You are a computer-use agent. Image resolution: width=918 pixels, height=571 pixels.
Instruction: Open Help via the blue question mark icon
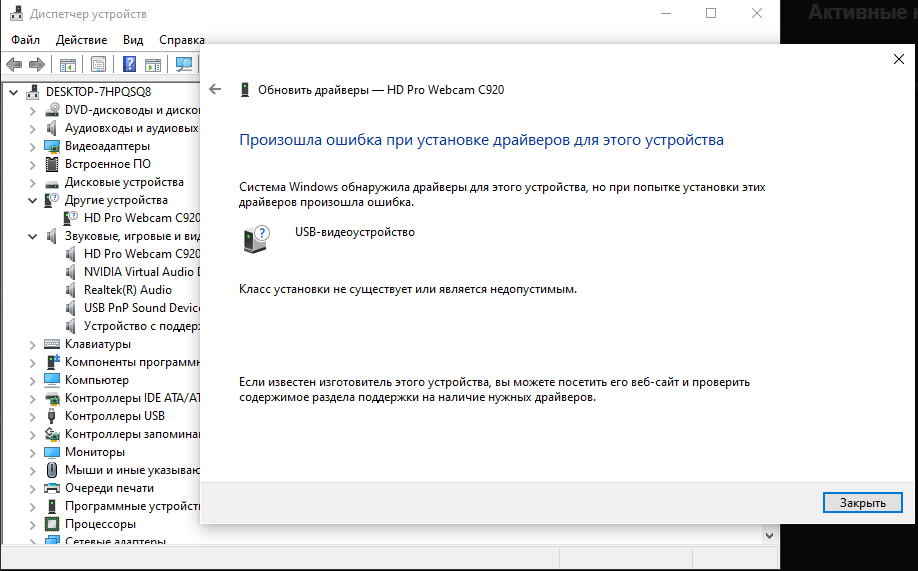(x=129, y=64)
